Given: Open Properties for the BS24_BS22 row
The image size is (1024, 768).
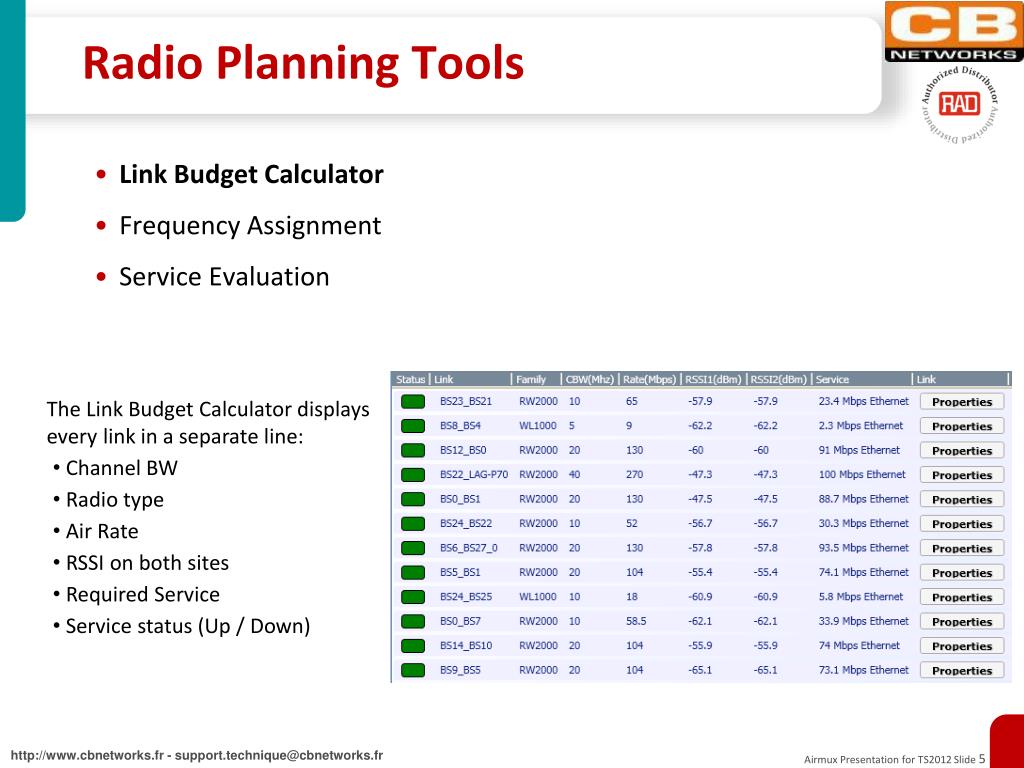Looking at the screenshot, I should coord(961,524).
